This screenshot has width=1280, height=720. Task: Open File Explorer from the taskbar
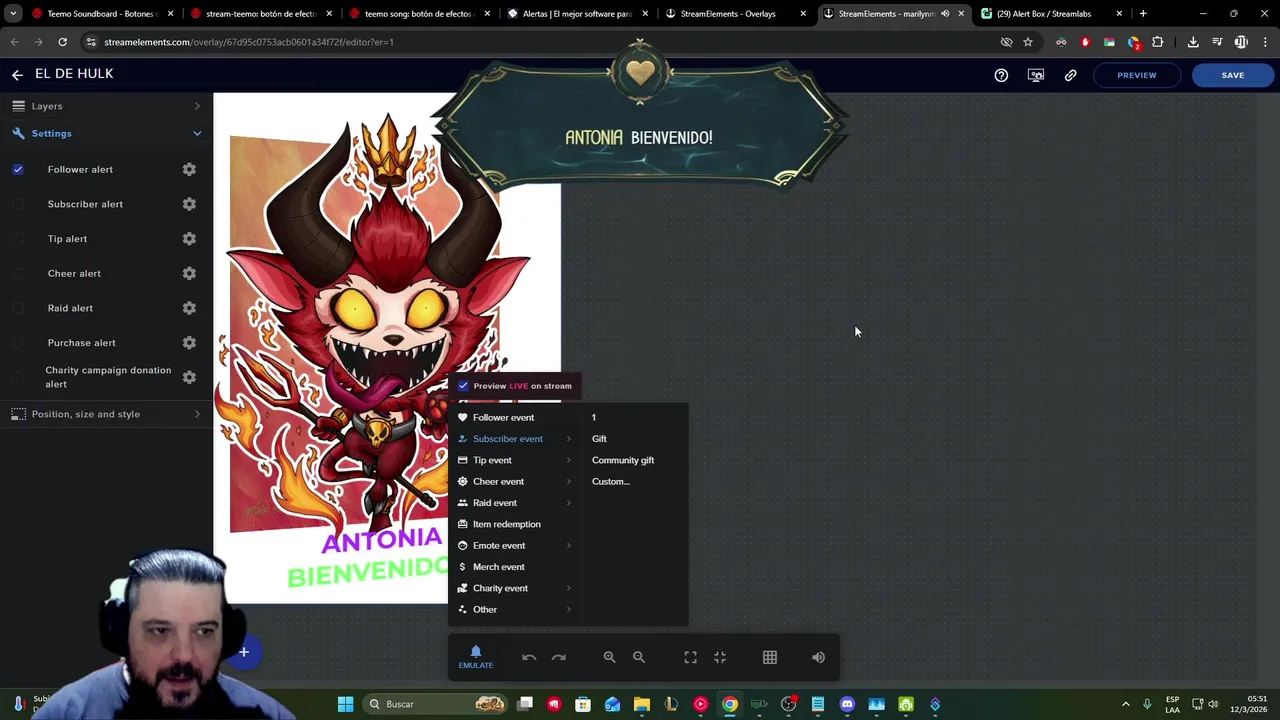click(642, 704)
